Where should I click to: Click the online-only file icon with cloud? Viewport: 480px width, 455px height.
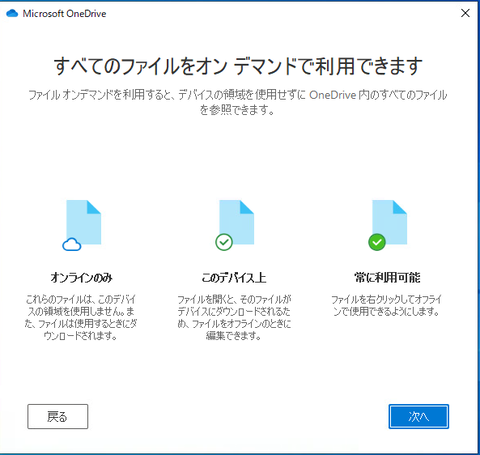pyautogui.click(x=82, y=225)
